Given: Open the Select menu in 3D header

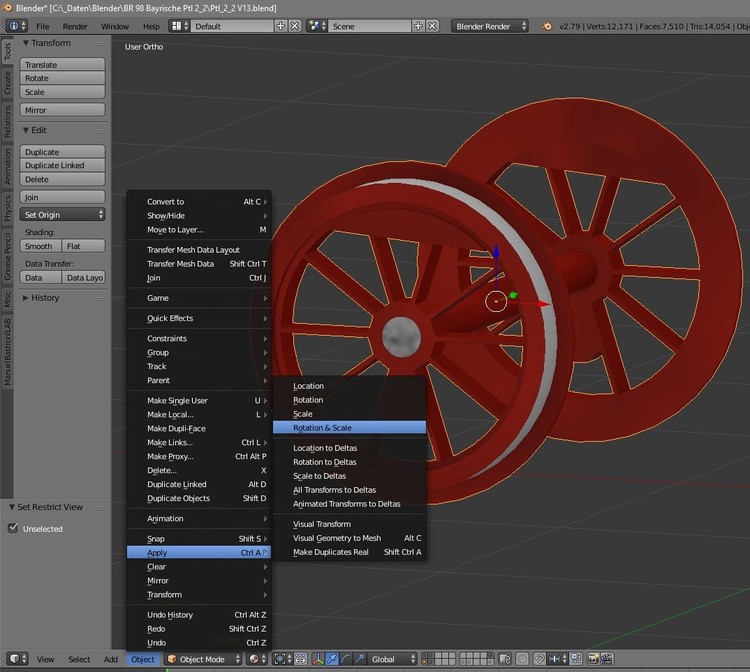Looking at the screenshot, I should tap(79, 659).
